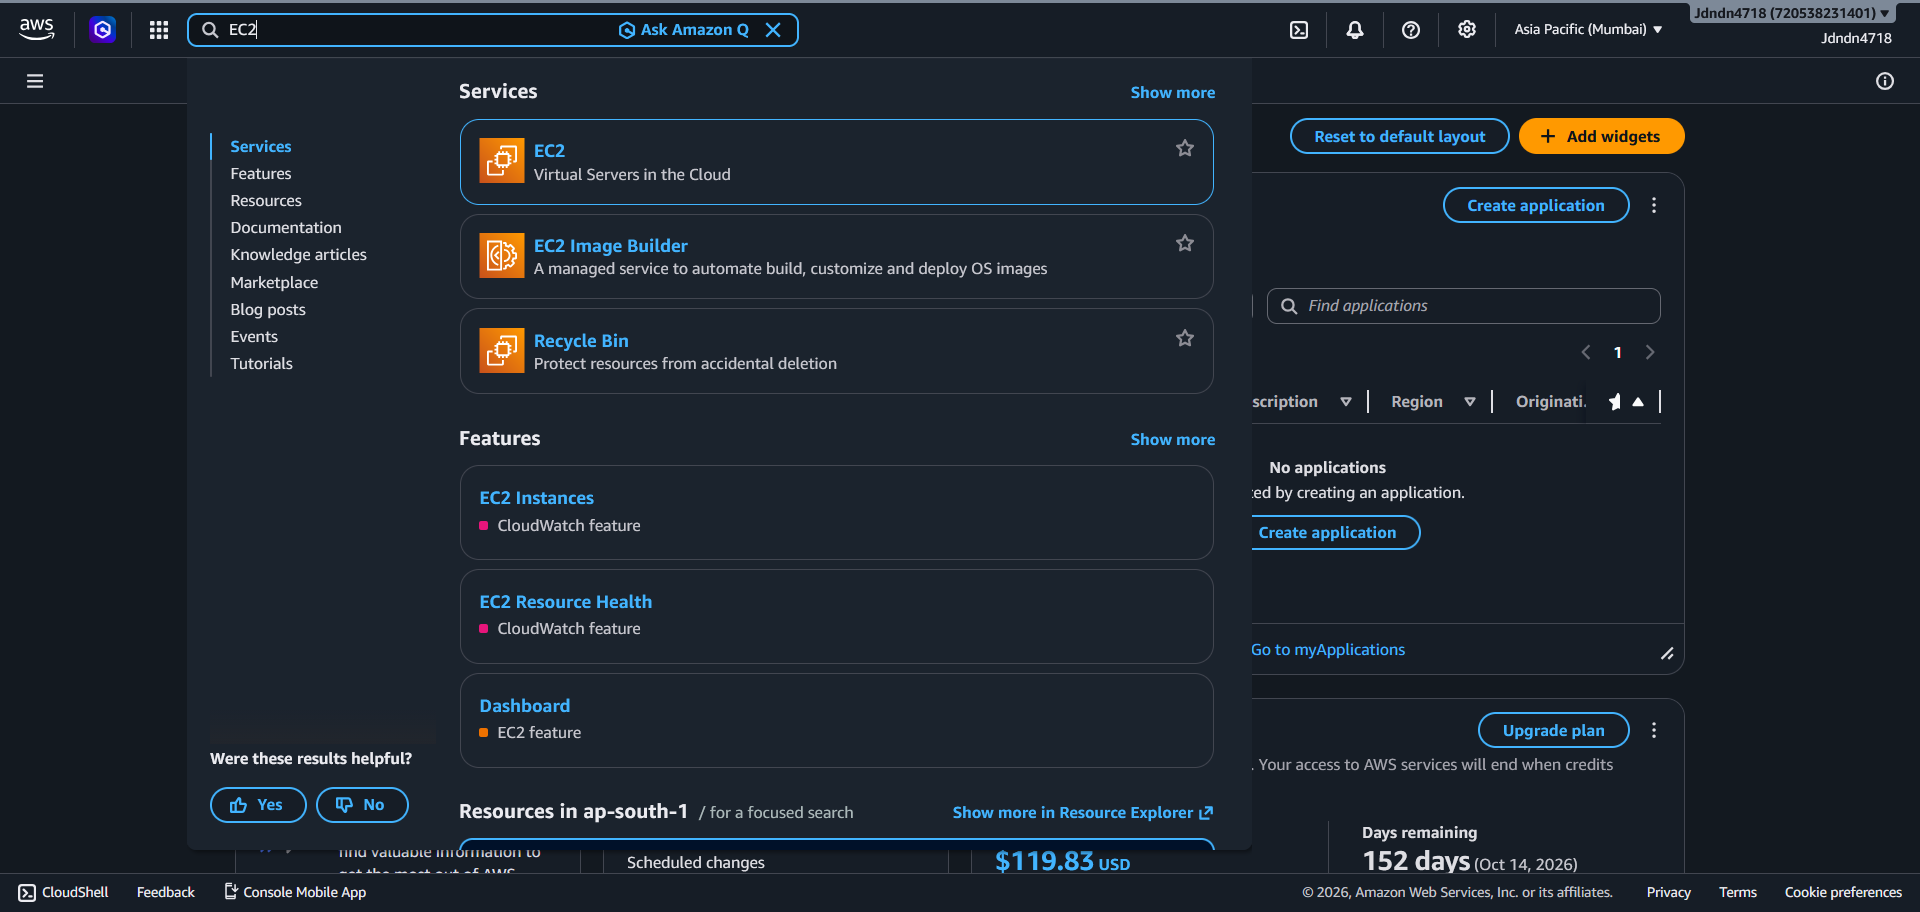Show more in Resource Explorer

[1083, 812]
